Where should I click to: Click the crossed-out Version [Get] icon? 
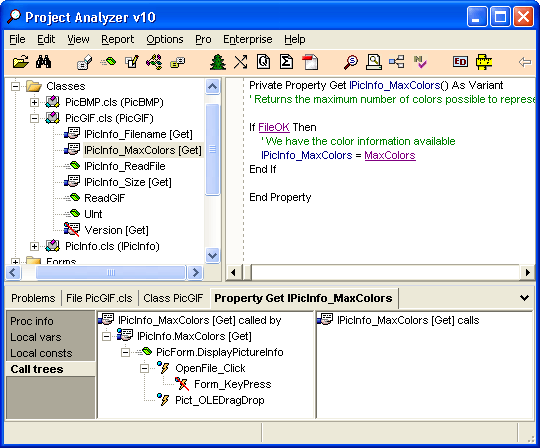click(x=72, y=230)
